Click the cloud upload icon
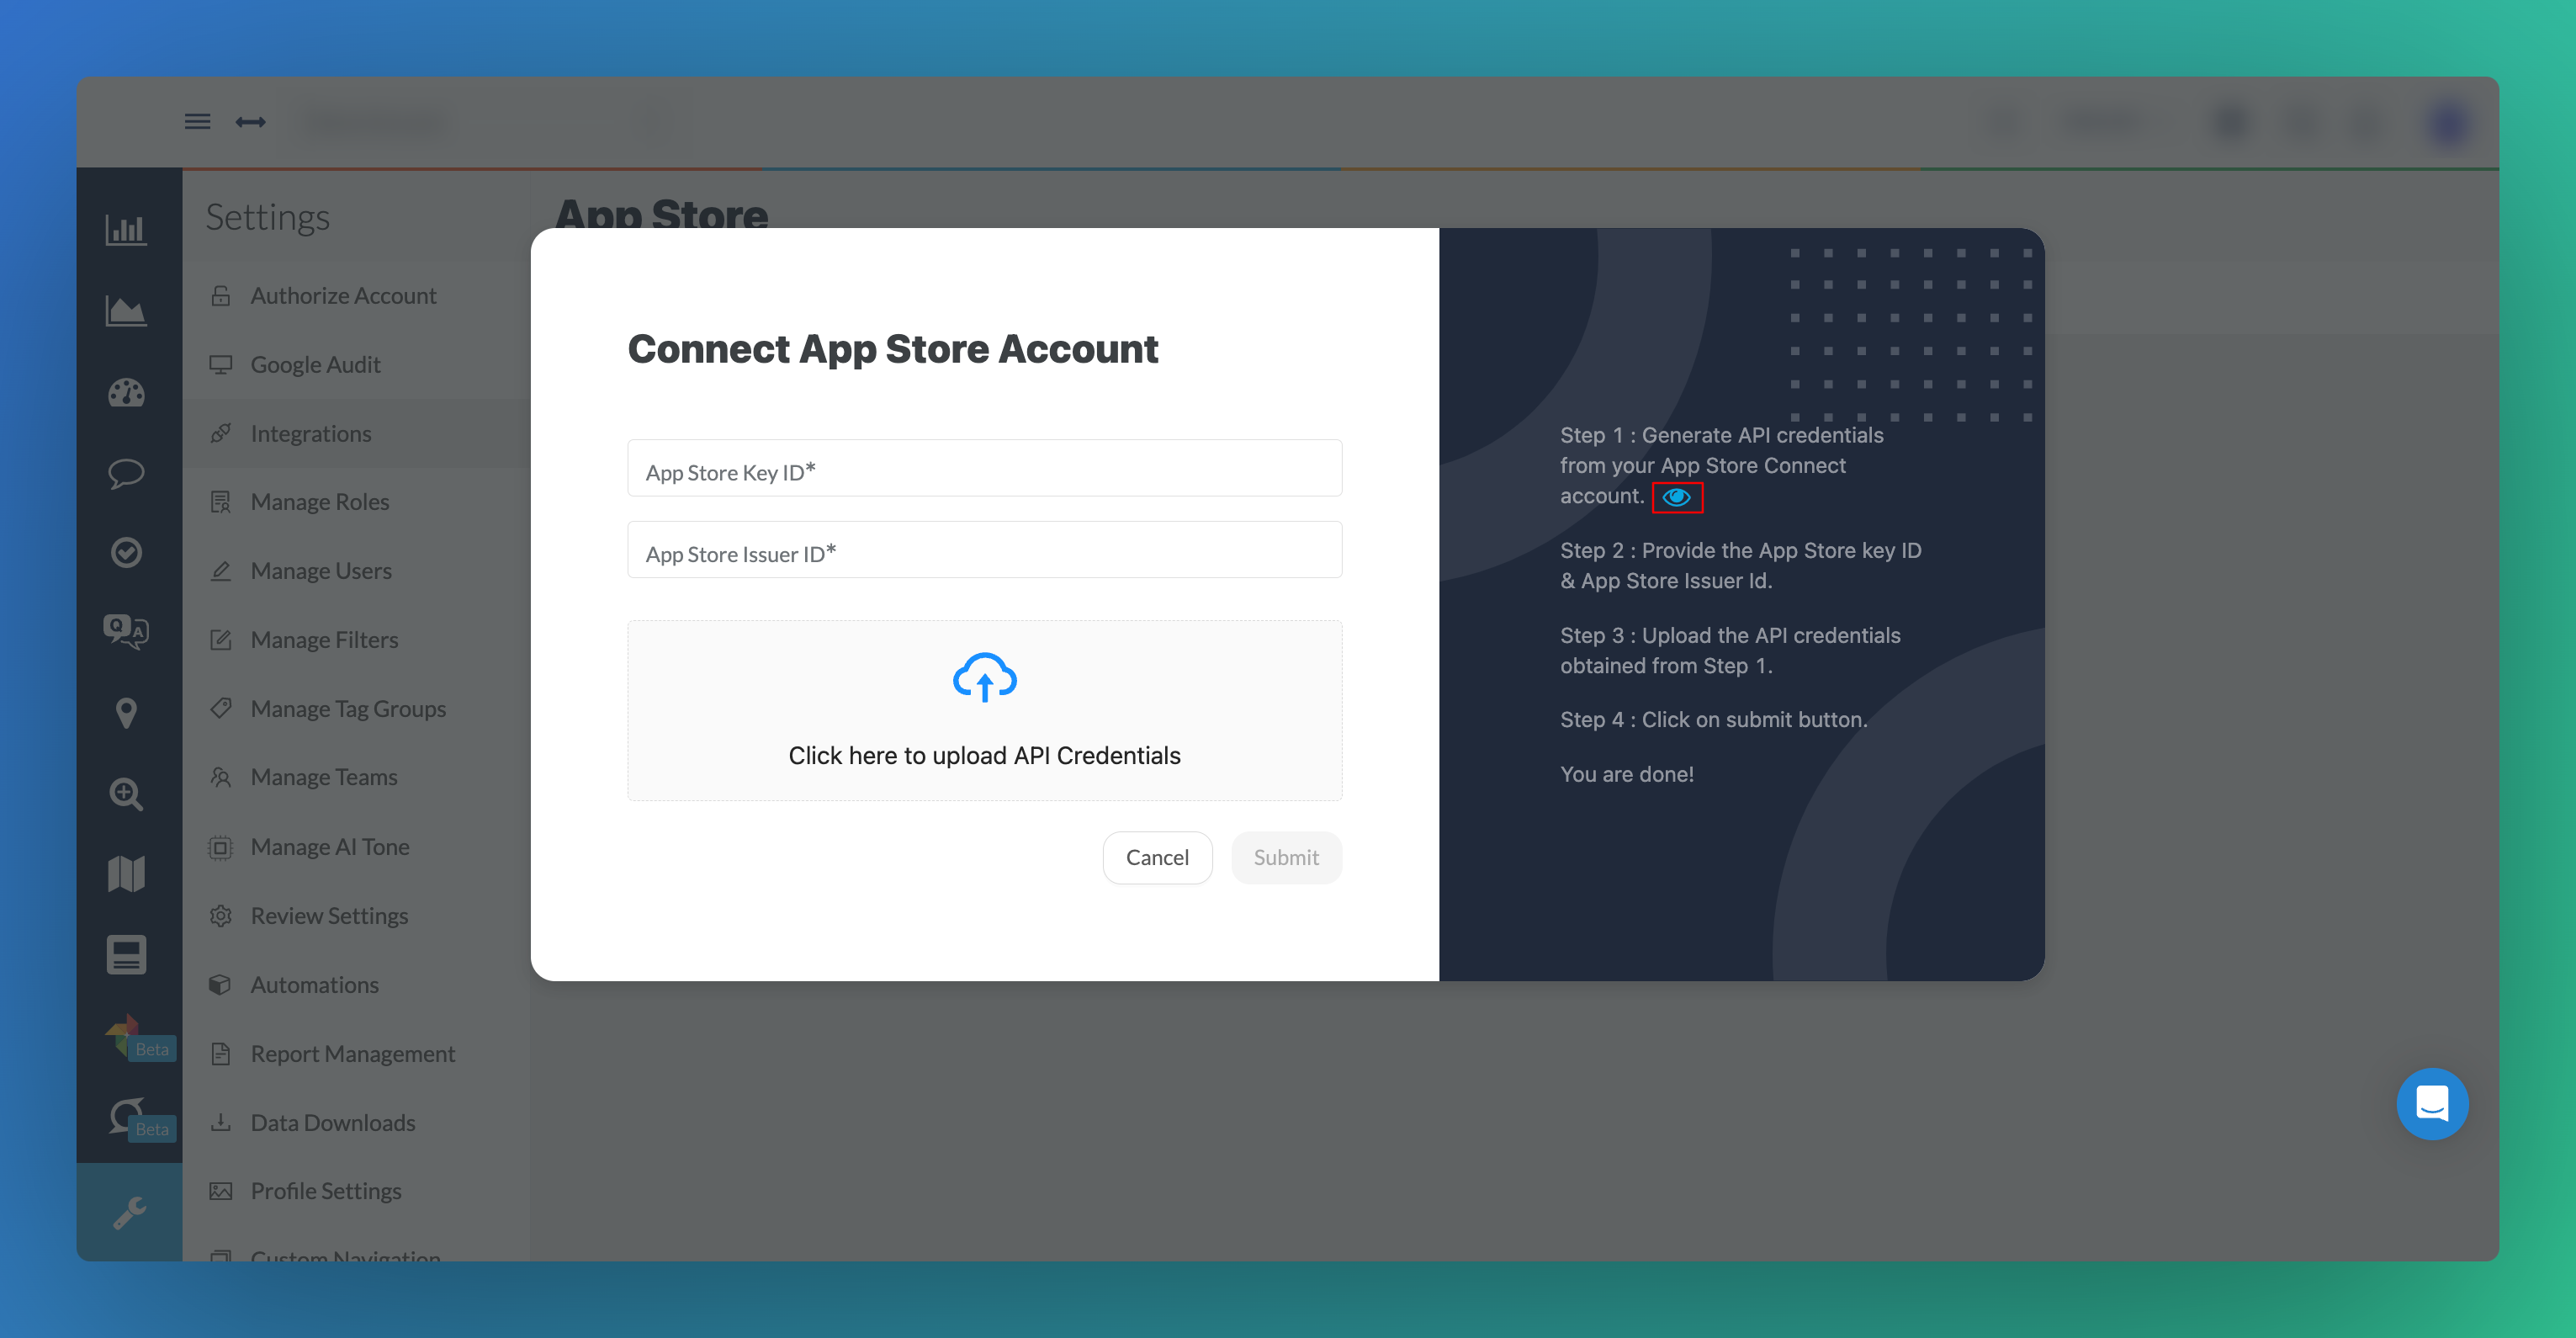Screen dimensions: 2576x1338 click(984, 678)
